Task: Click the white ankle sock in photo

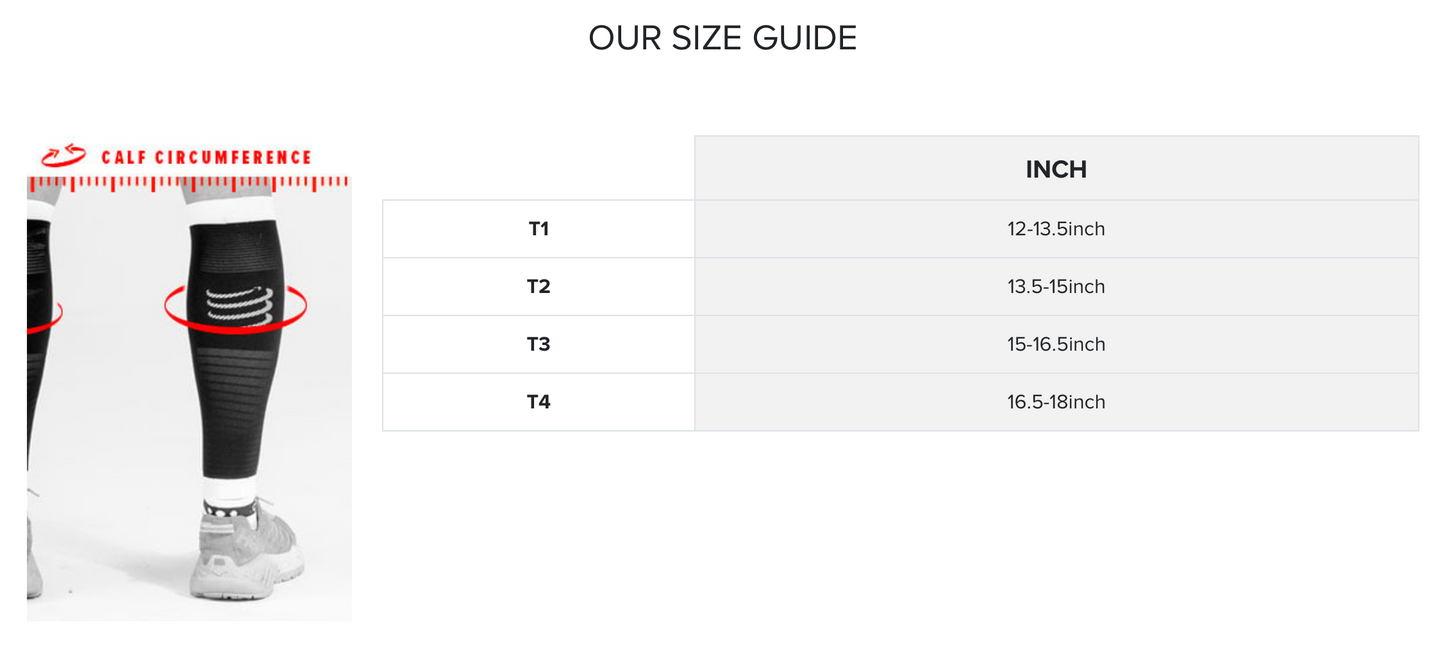Action: [230, 488]
